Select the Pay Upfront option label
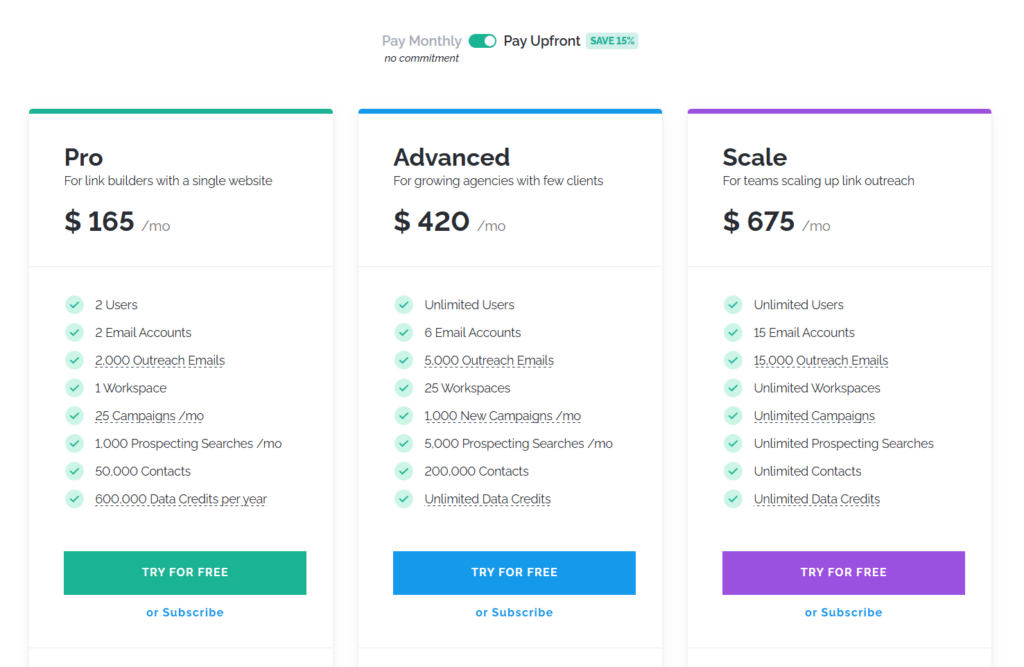Image resolution: width=1024 pixels, height=667 pixels. (x=541, y=41)
